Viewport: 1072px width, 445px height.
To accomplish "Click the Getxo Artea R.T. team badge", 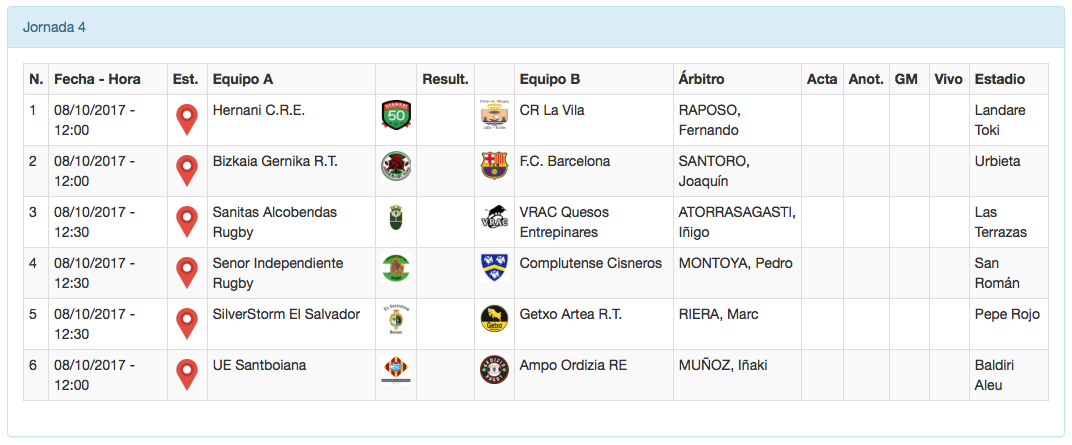I will [x=495, y=319].
